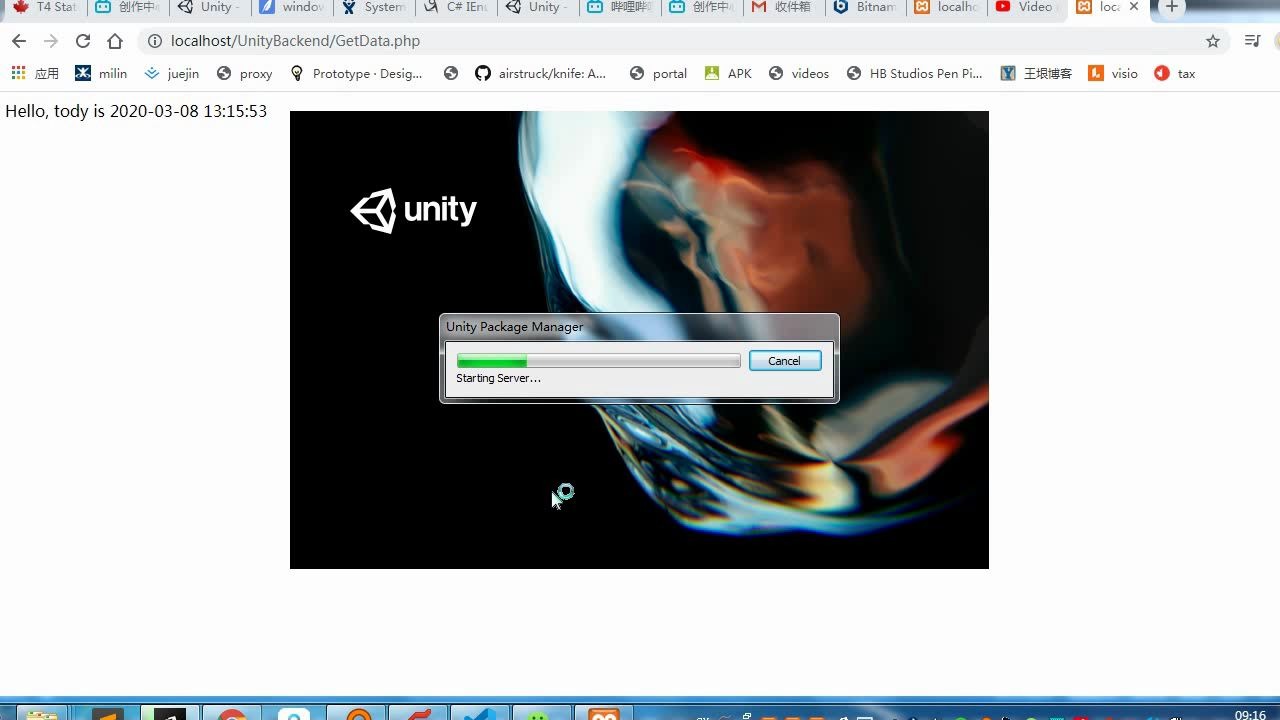This screenshot has height=720, width=1280.
Task: Go forward in browser history
Action: 51,41
